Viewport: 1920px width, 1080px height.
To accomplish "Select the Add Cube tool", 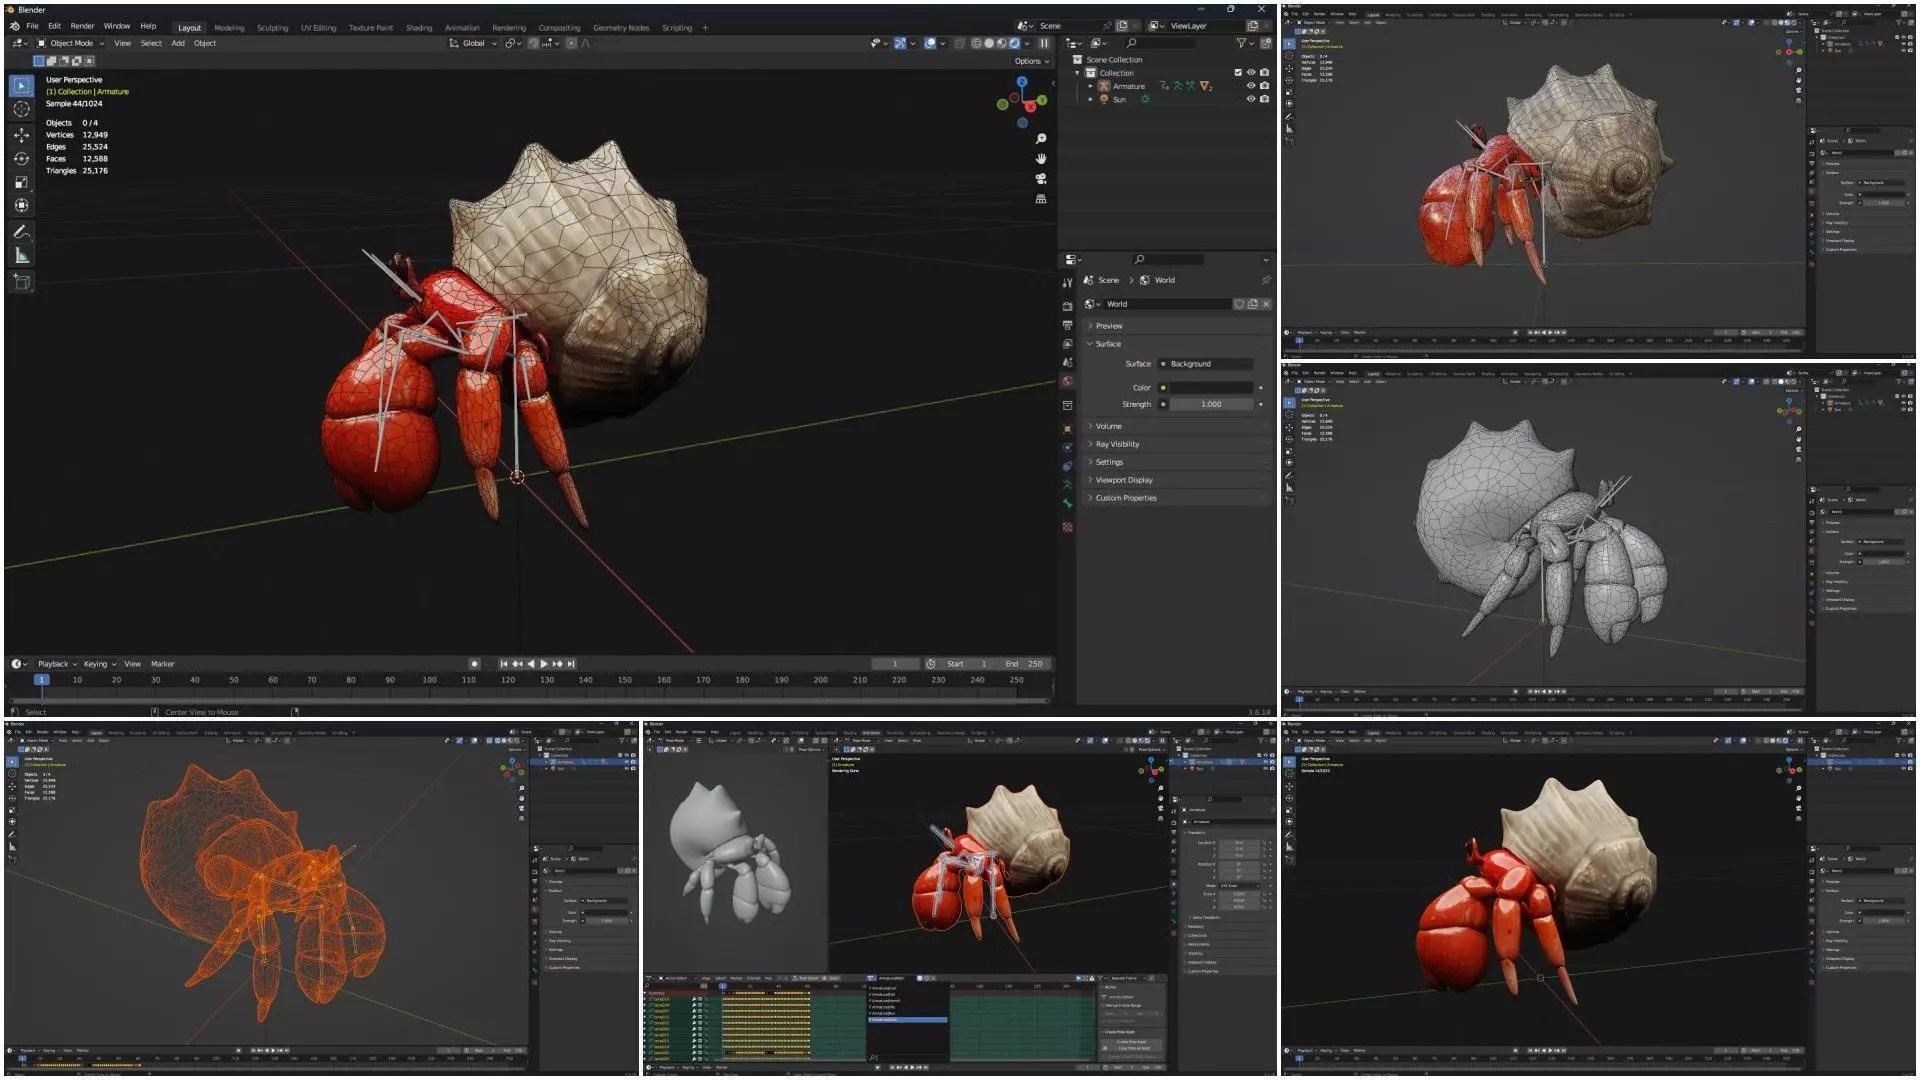I will [x=21, y=282].
